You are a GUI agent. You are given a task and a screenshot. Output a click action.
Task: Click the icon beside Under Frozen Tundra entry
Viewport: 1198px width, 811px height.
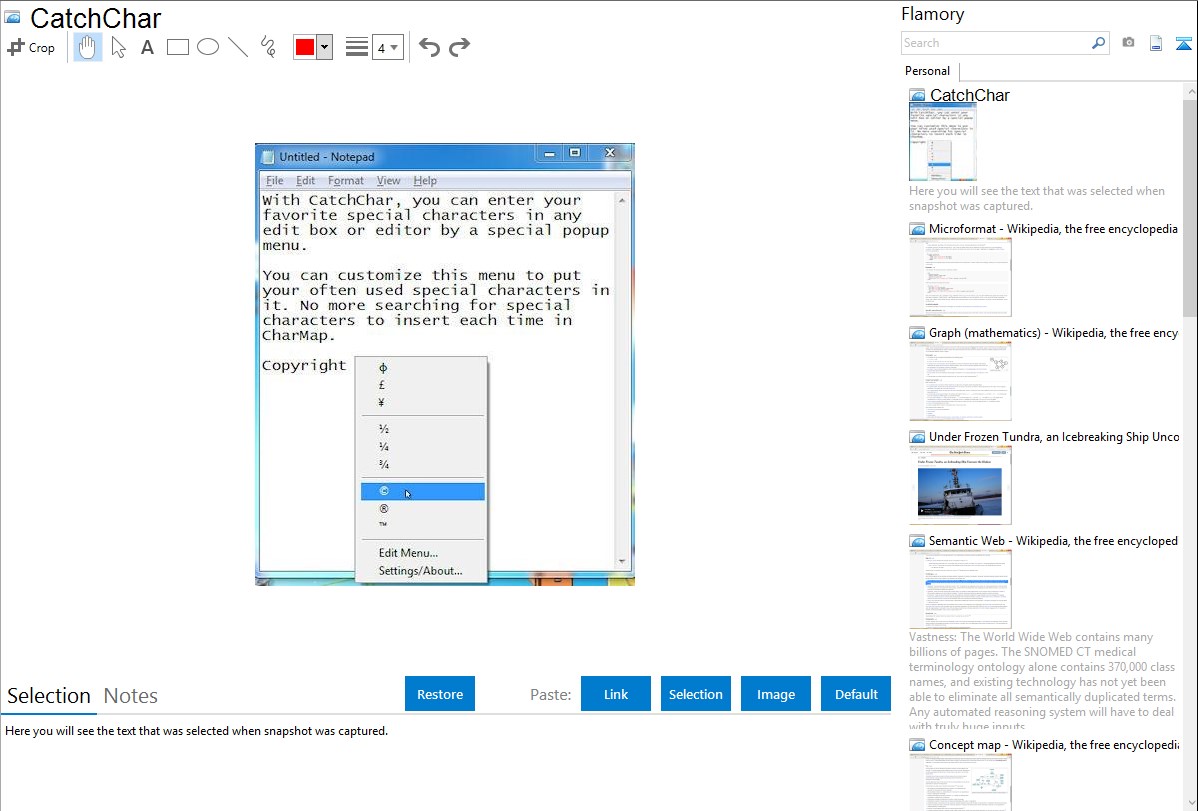click(917, 437)
